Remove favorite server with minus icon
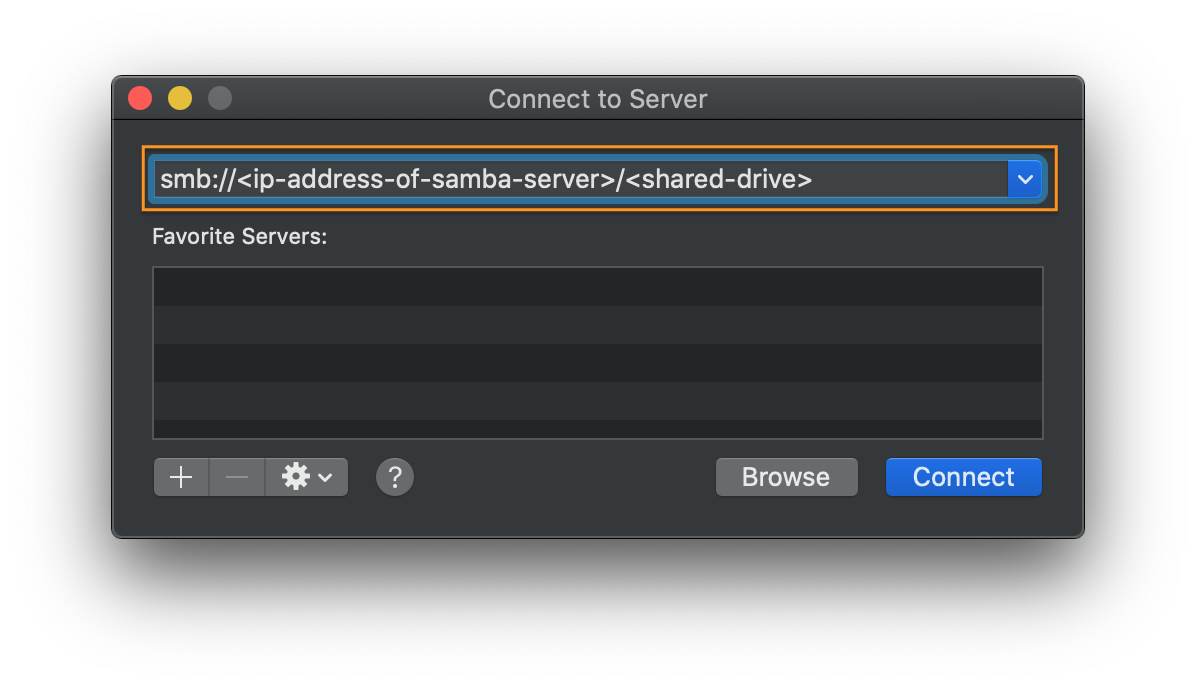1196x686 pixels. [237, 477]
